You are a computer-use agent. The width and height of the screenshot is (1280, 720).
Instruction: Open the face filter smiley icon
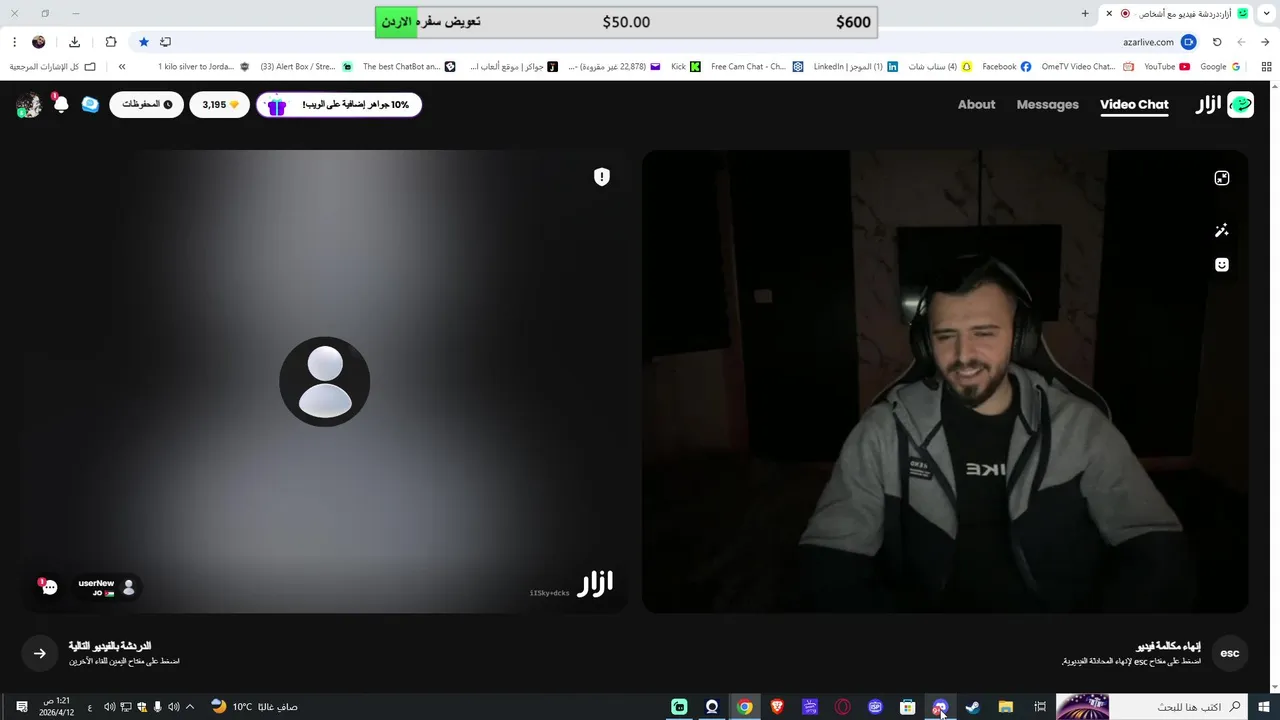(1221, 265)
